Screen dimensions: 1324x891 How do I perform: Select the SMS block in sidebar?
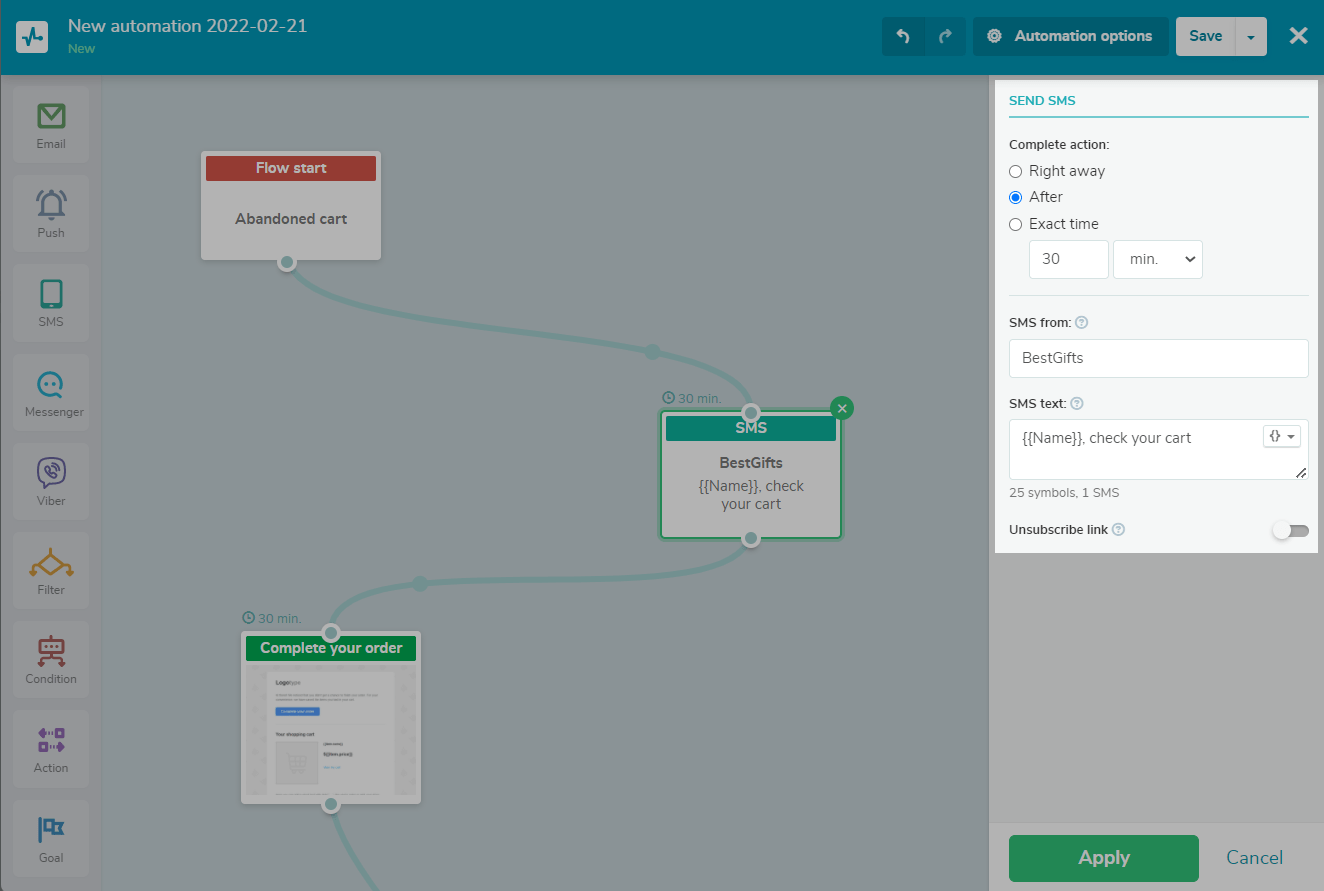coord(51,303)
